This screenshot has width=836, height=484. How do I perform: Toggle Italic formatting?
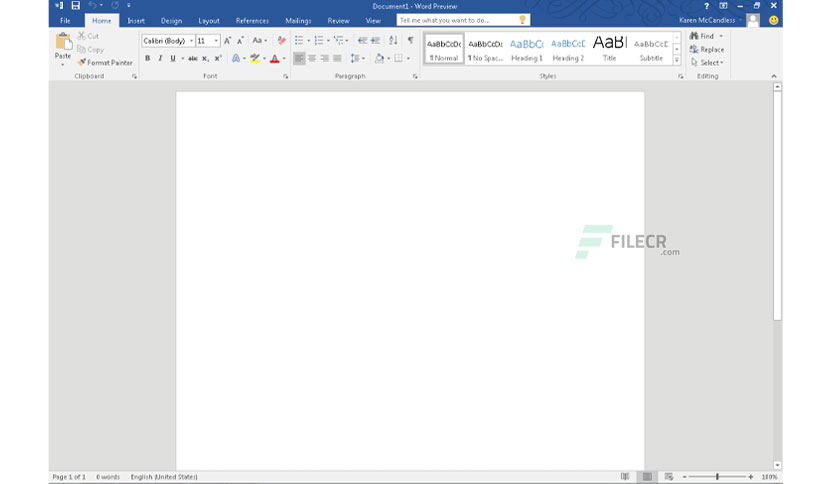pos(160,59)
